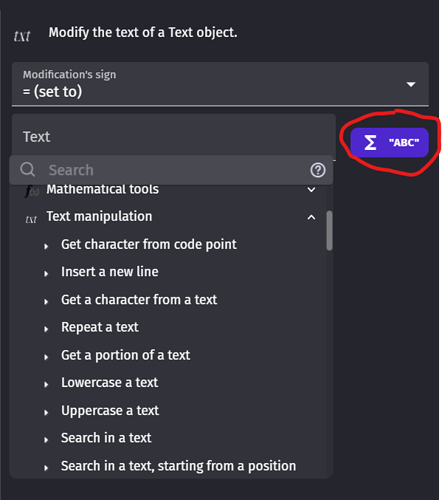
Task: Click the help question mark icon
Action: pos(318,170)
